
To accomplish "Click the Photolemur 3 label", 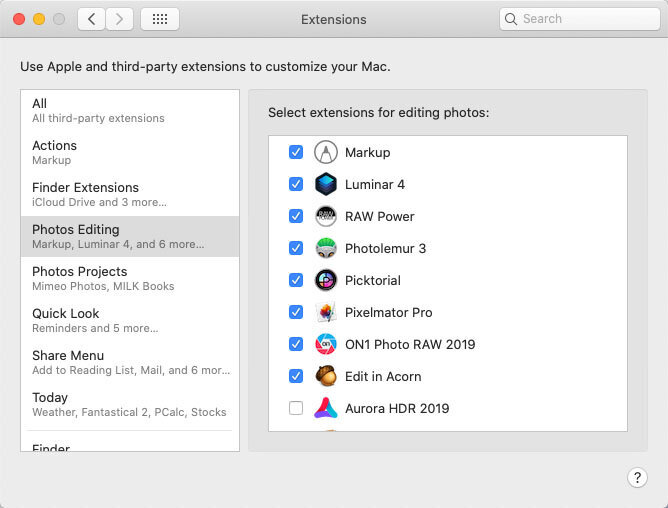I will click(x=386, y=248).
